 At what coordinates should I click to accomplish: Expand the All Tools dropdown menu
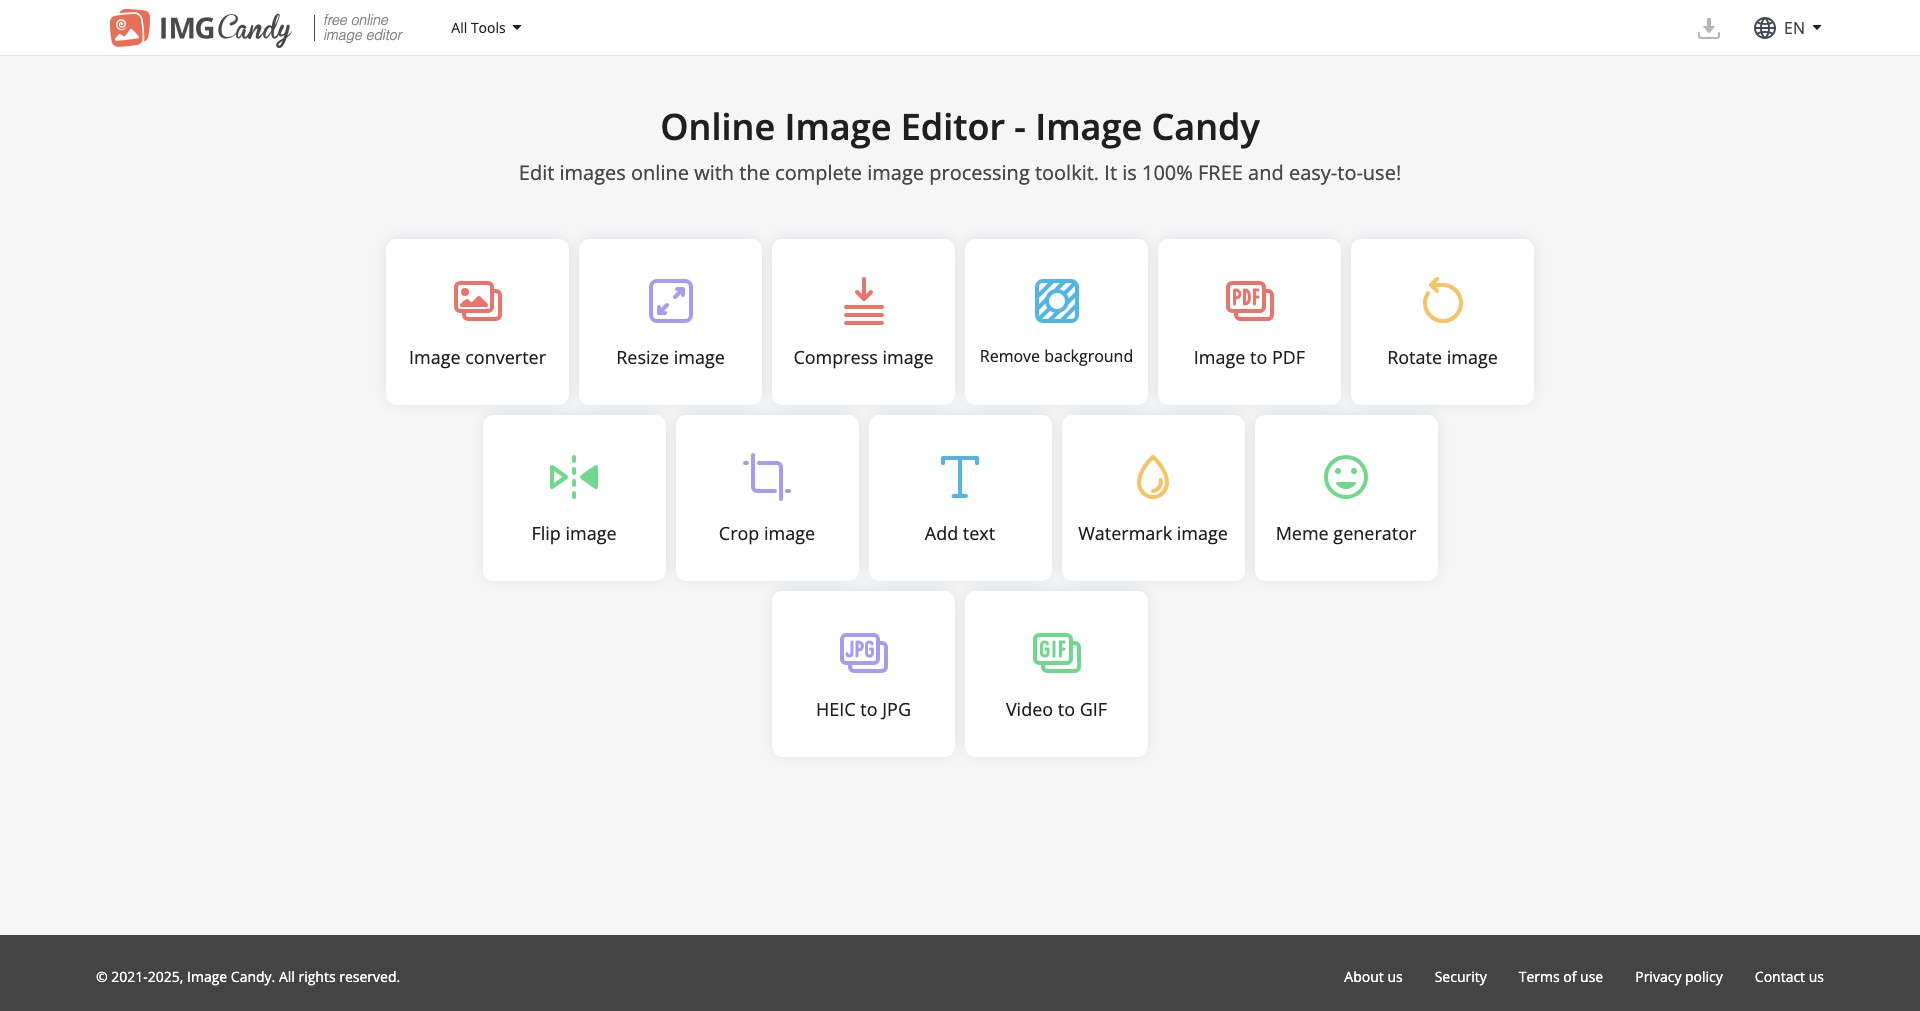(x=486, y=28)
